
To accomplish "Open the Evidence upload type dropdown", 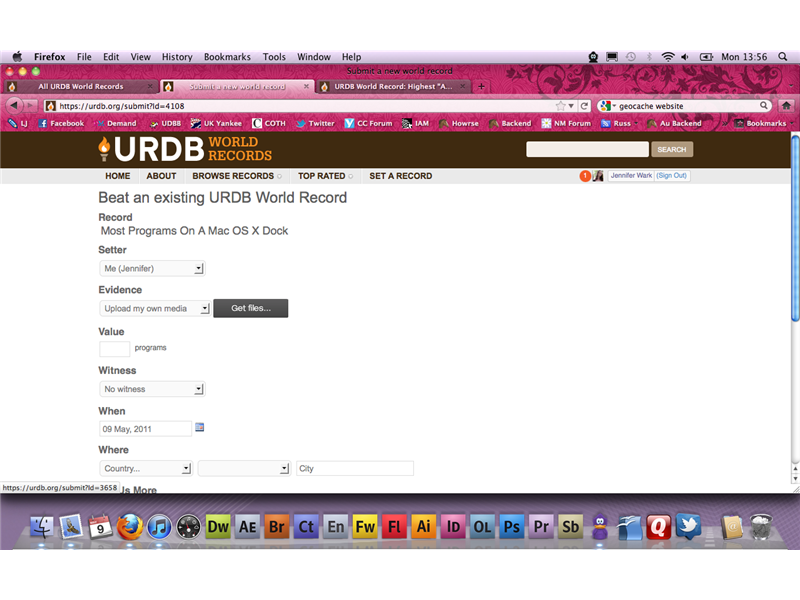I will click(155, 309).
